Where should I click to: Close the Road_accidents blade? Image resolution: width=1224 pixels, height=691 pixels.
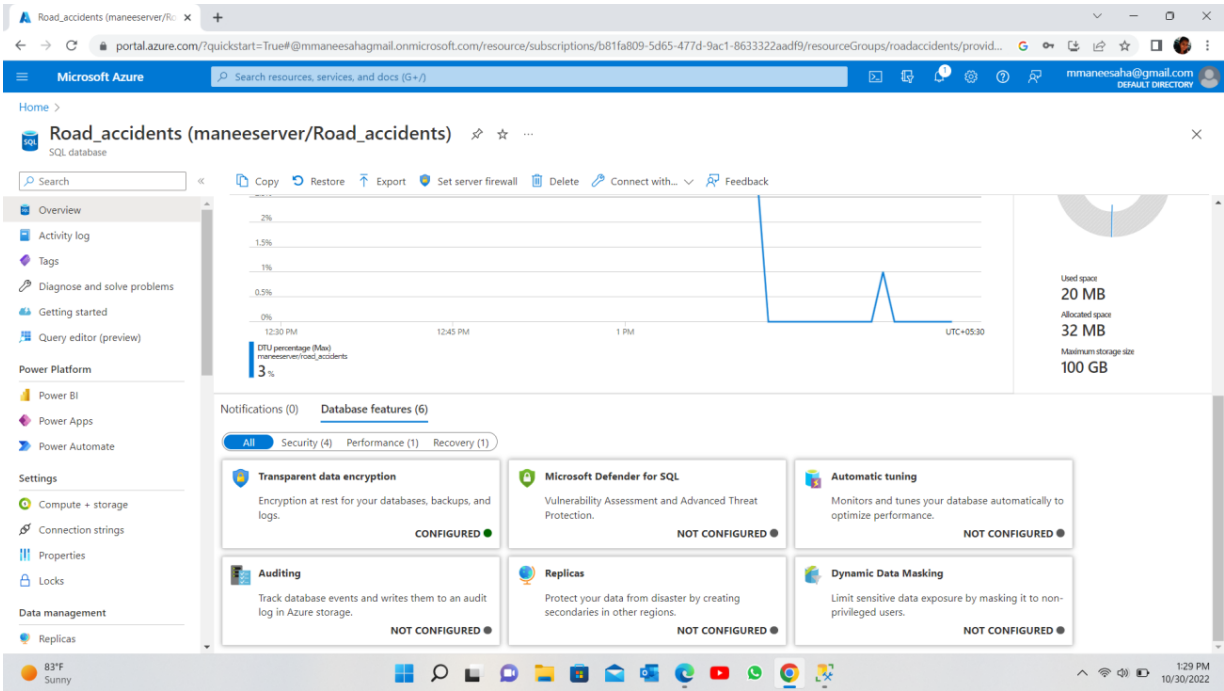pyautogui.click(x=1196, y=134)
